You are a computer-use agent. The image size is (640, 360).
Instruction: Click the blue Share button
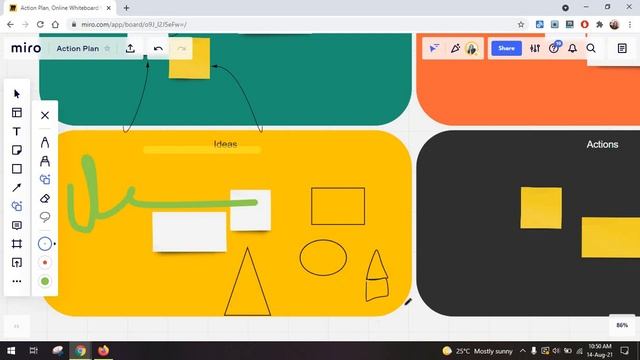506,48
